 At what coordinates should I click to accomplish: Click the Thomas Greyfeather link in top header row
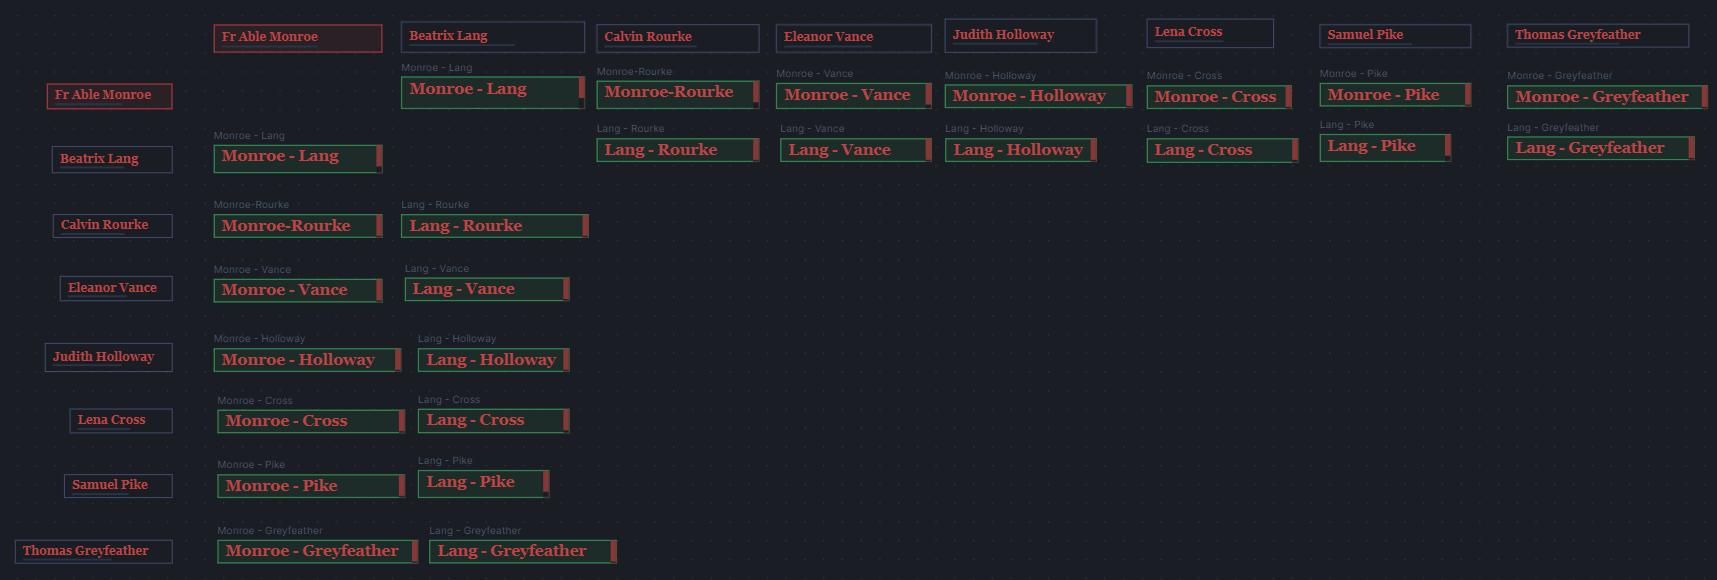1577,35
